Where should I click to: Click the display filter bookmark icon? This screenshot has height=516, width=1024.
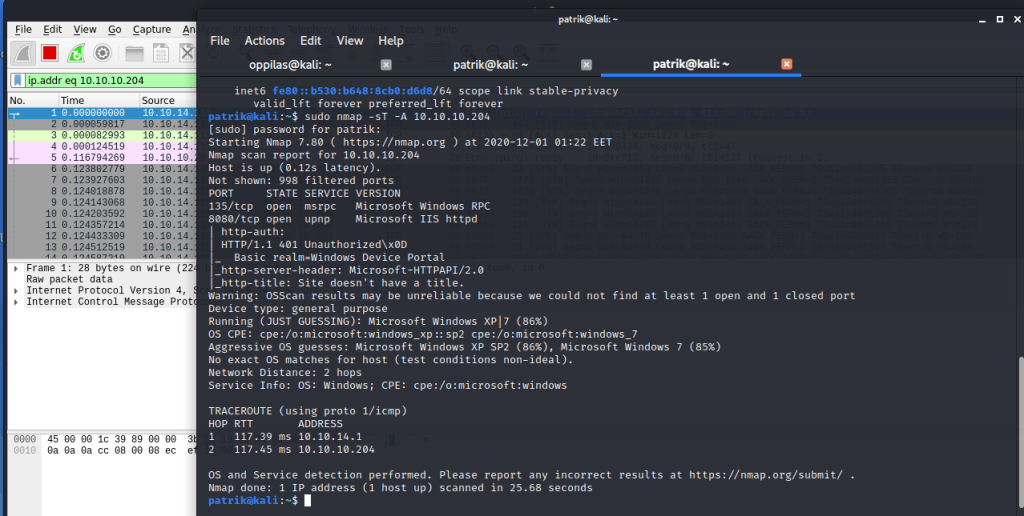coord(18,80)
